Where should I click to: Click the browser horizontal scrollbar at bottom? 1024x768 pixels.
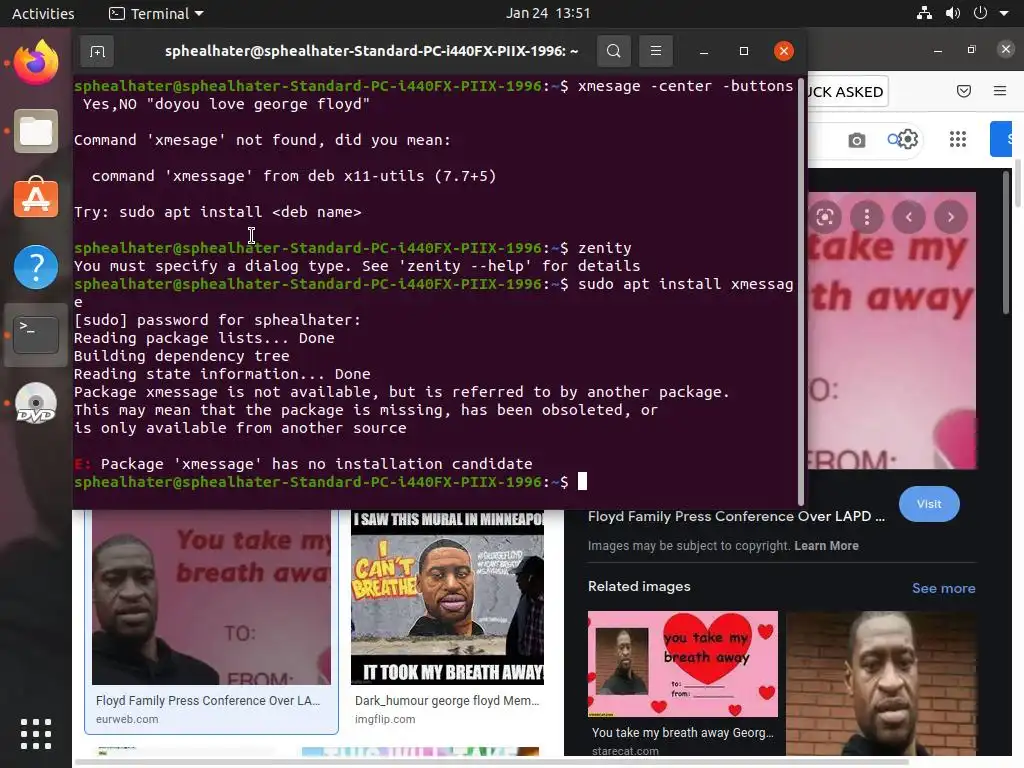tap(492, 762)
